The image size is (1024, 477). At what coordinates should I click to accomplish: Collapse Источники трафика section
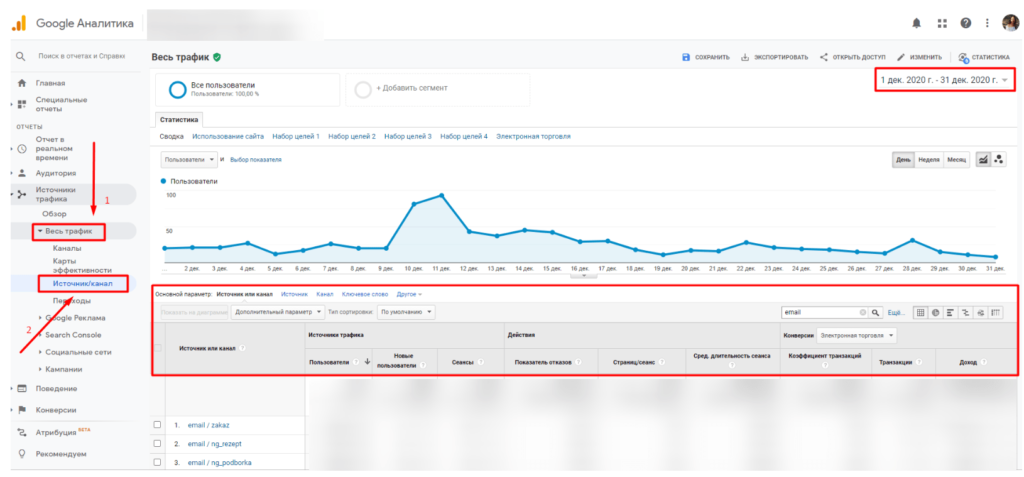tap(56, 194)
